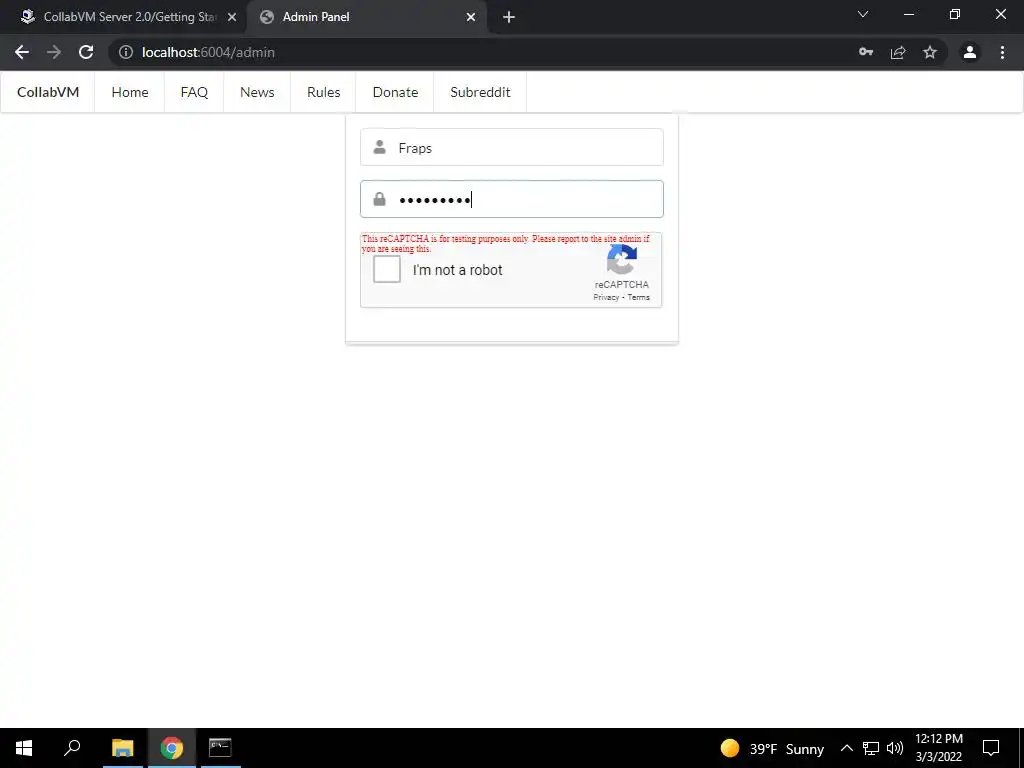The image size is (1024, 768).
Task: Click the reCAPTCHA logo
Action: 622,260
